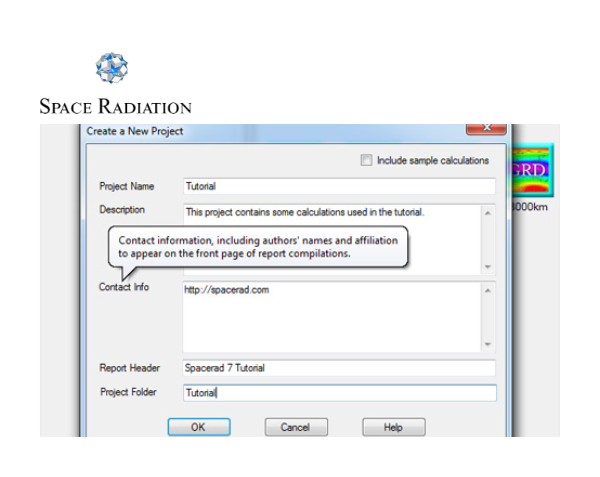Click into the Project Name field

click(339, 186)
